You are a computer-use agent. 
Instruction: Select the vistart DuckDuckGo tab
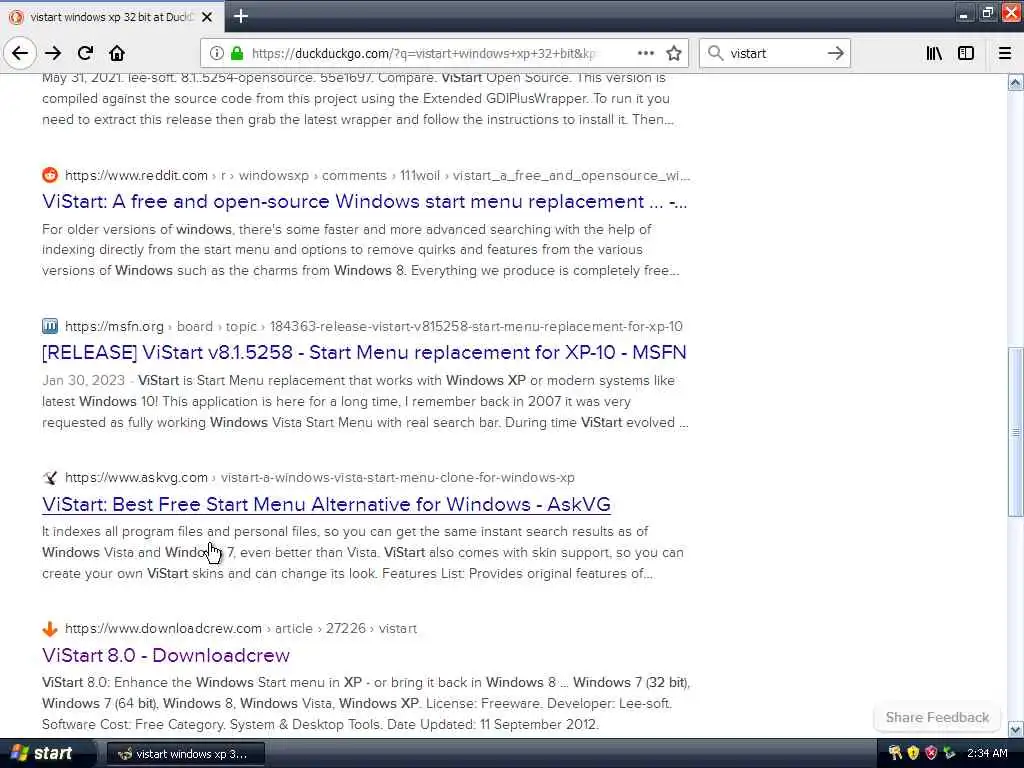coord(112,17)
